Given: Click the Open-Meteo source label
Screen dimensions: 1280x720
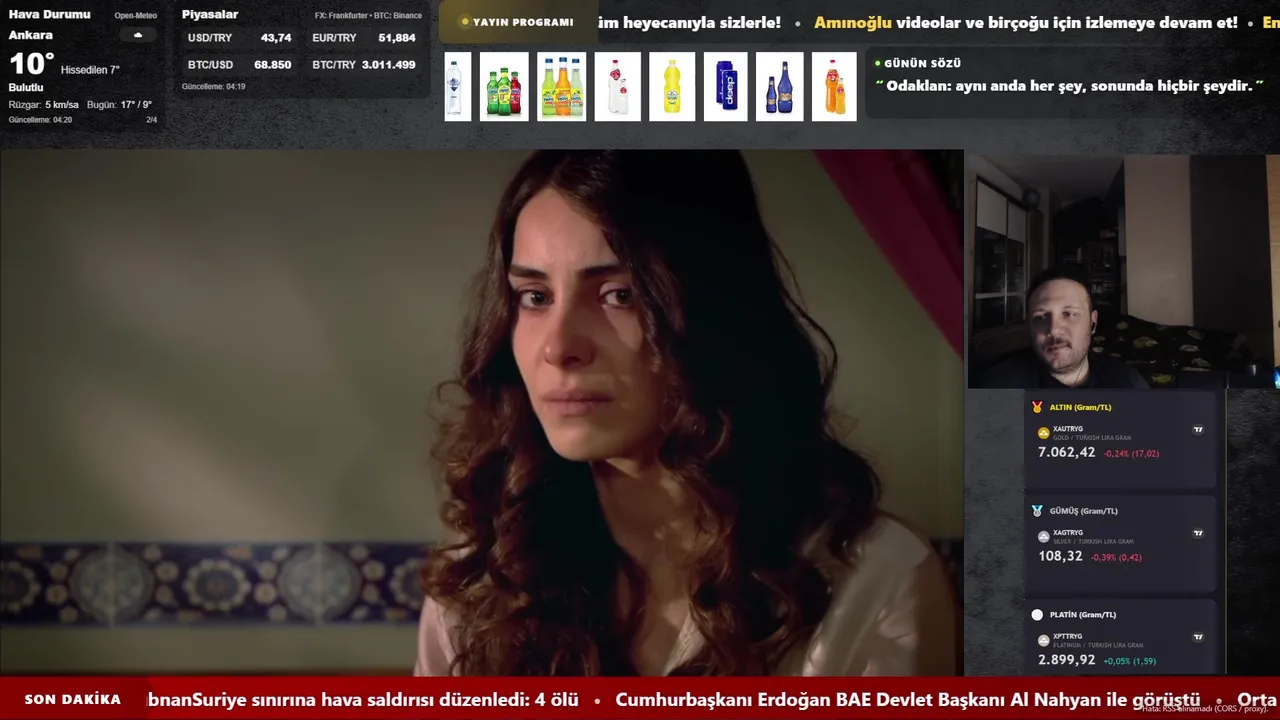Looking at the screenshot, I should click(x=136, y=16).
